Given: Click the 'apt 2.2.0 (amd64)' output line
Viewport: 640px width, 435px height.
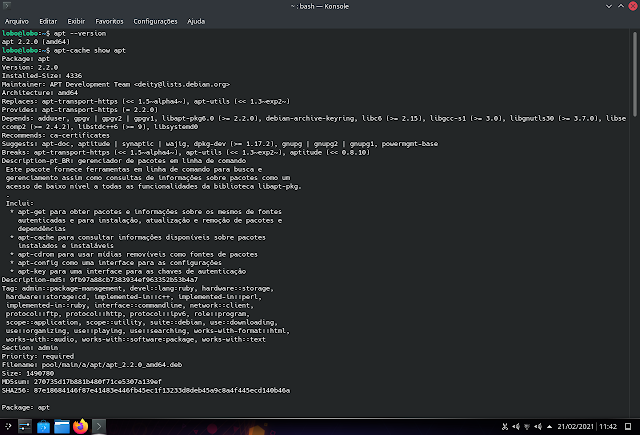Looking at the screenshot, I should coord(36,42).
